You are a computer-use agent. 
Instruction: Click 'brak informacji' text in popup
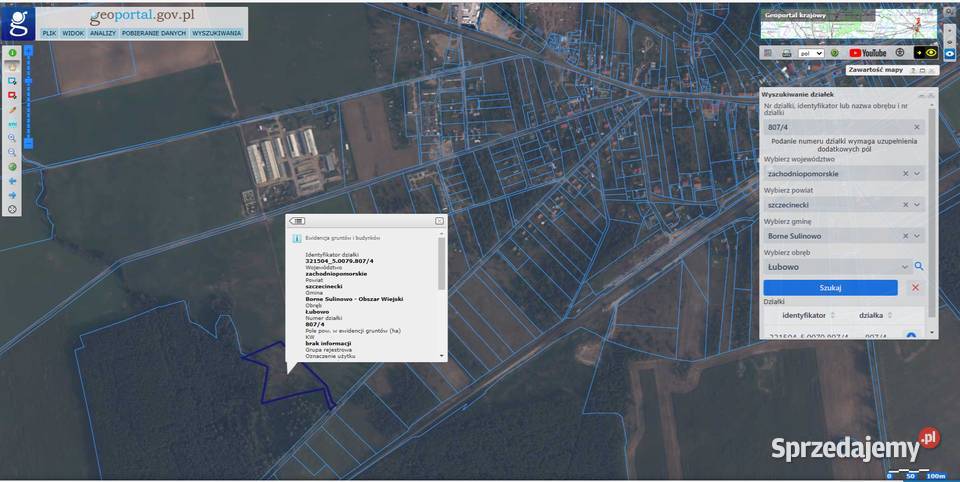(328, 344)
